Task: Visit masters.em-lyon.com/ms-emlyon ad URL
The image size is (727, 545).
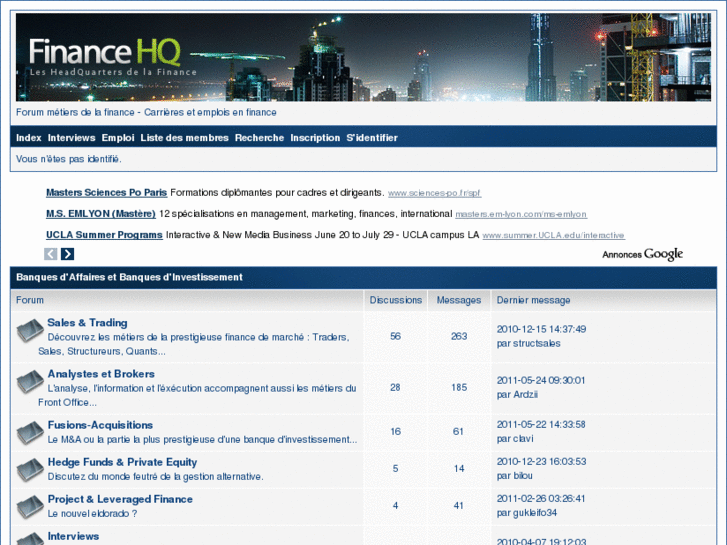Action: (x=521, y=214)
